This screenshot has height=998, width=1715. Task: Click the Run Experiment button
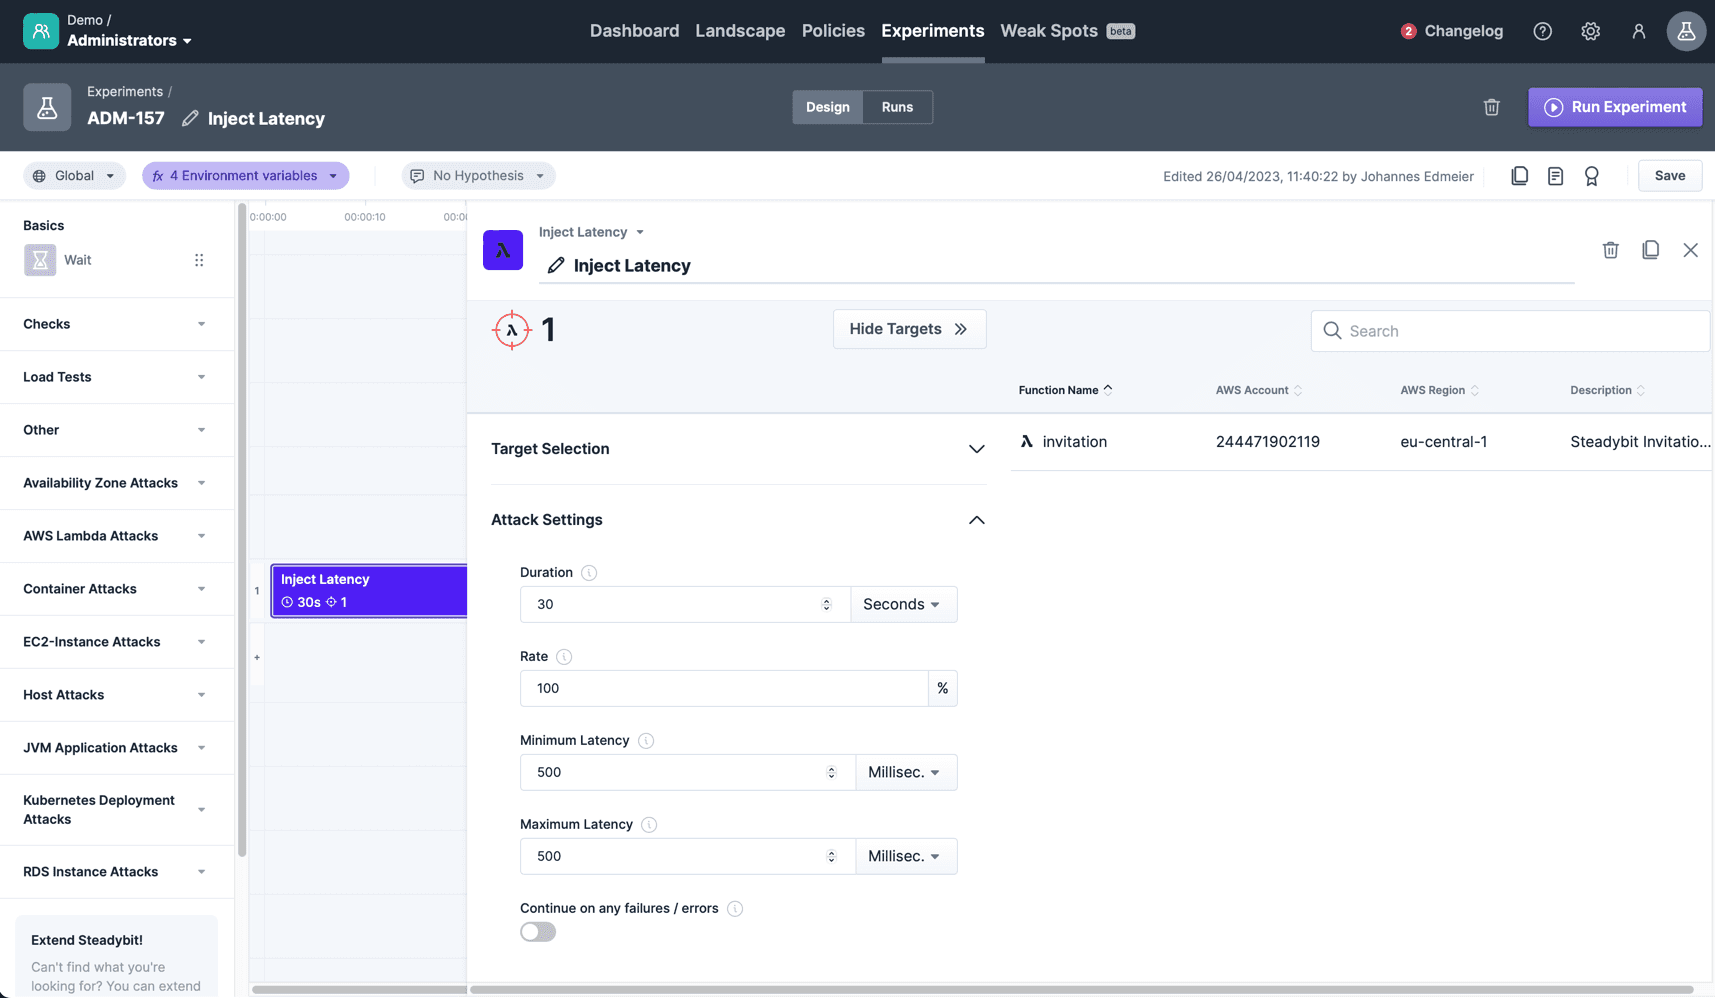1614,107
